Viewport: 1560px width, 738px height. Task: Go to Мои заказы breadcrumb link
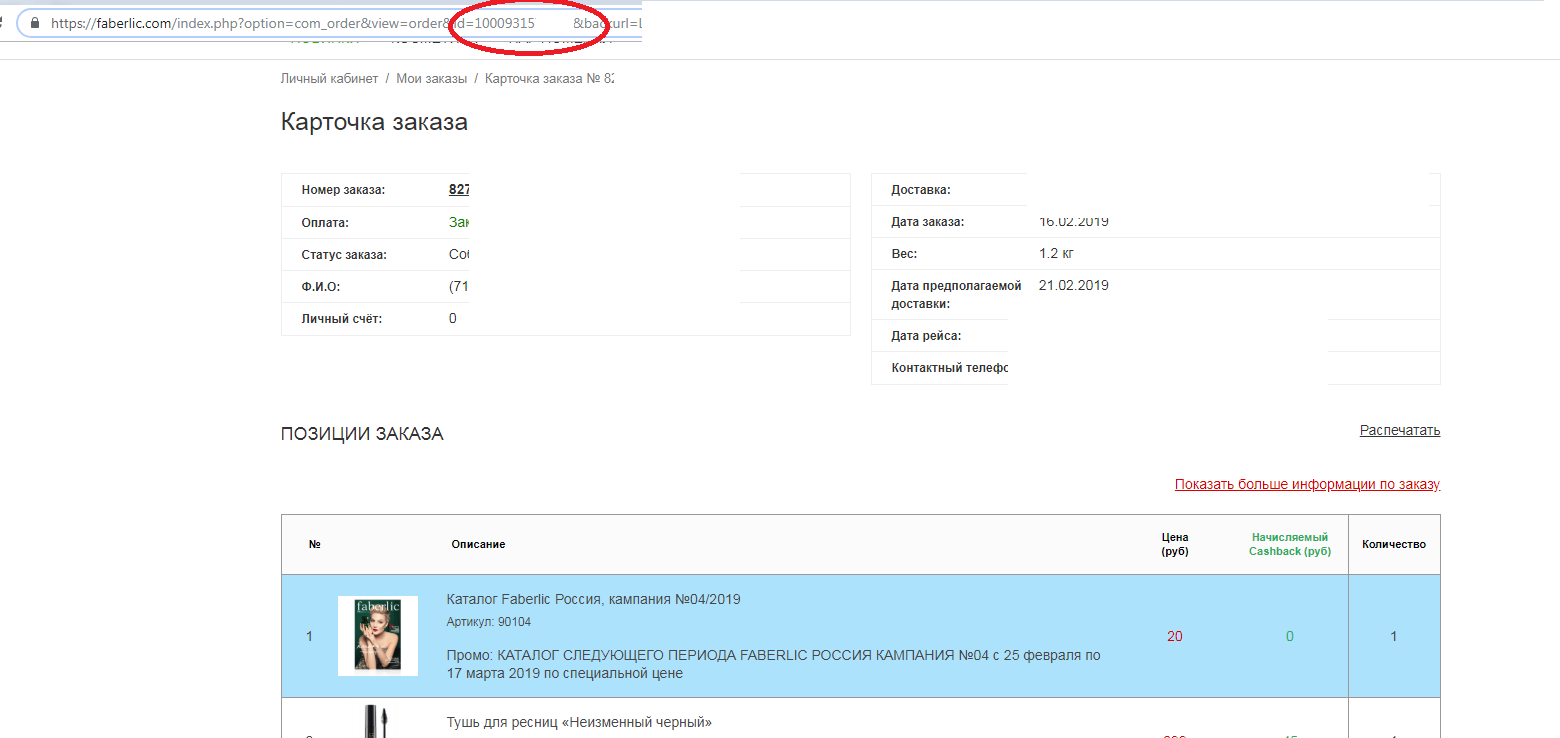click(431, 78)
